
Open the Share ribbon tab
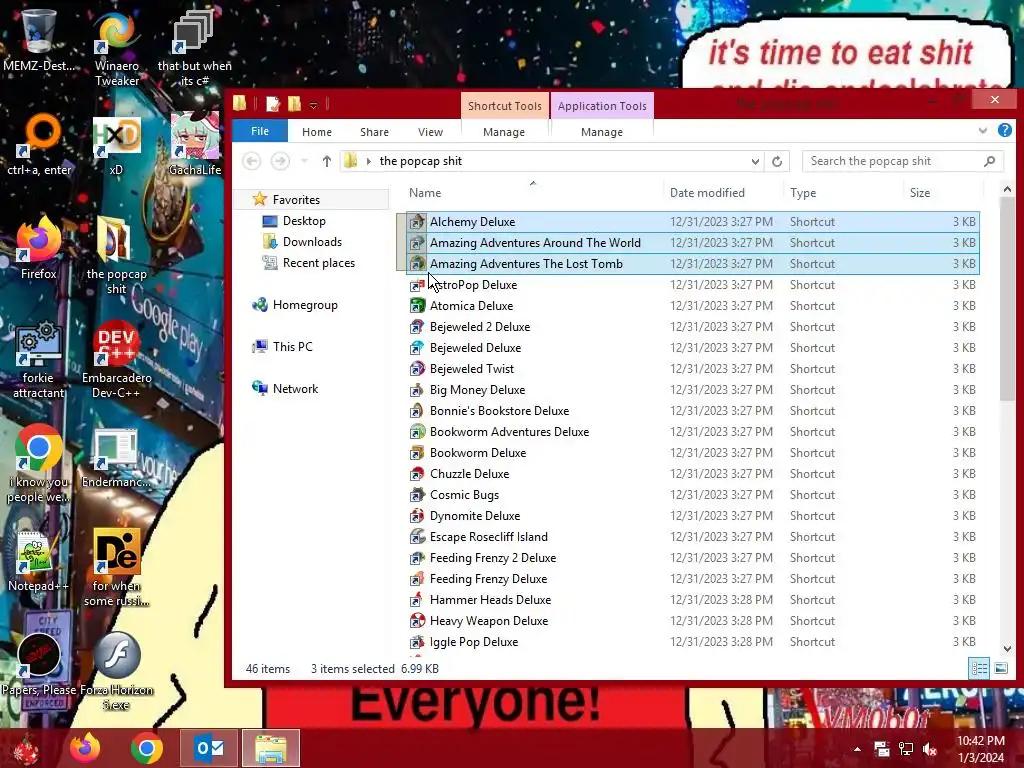click(x=374, y=132)
